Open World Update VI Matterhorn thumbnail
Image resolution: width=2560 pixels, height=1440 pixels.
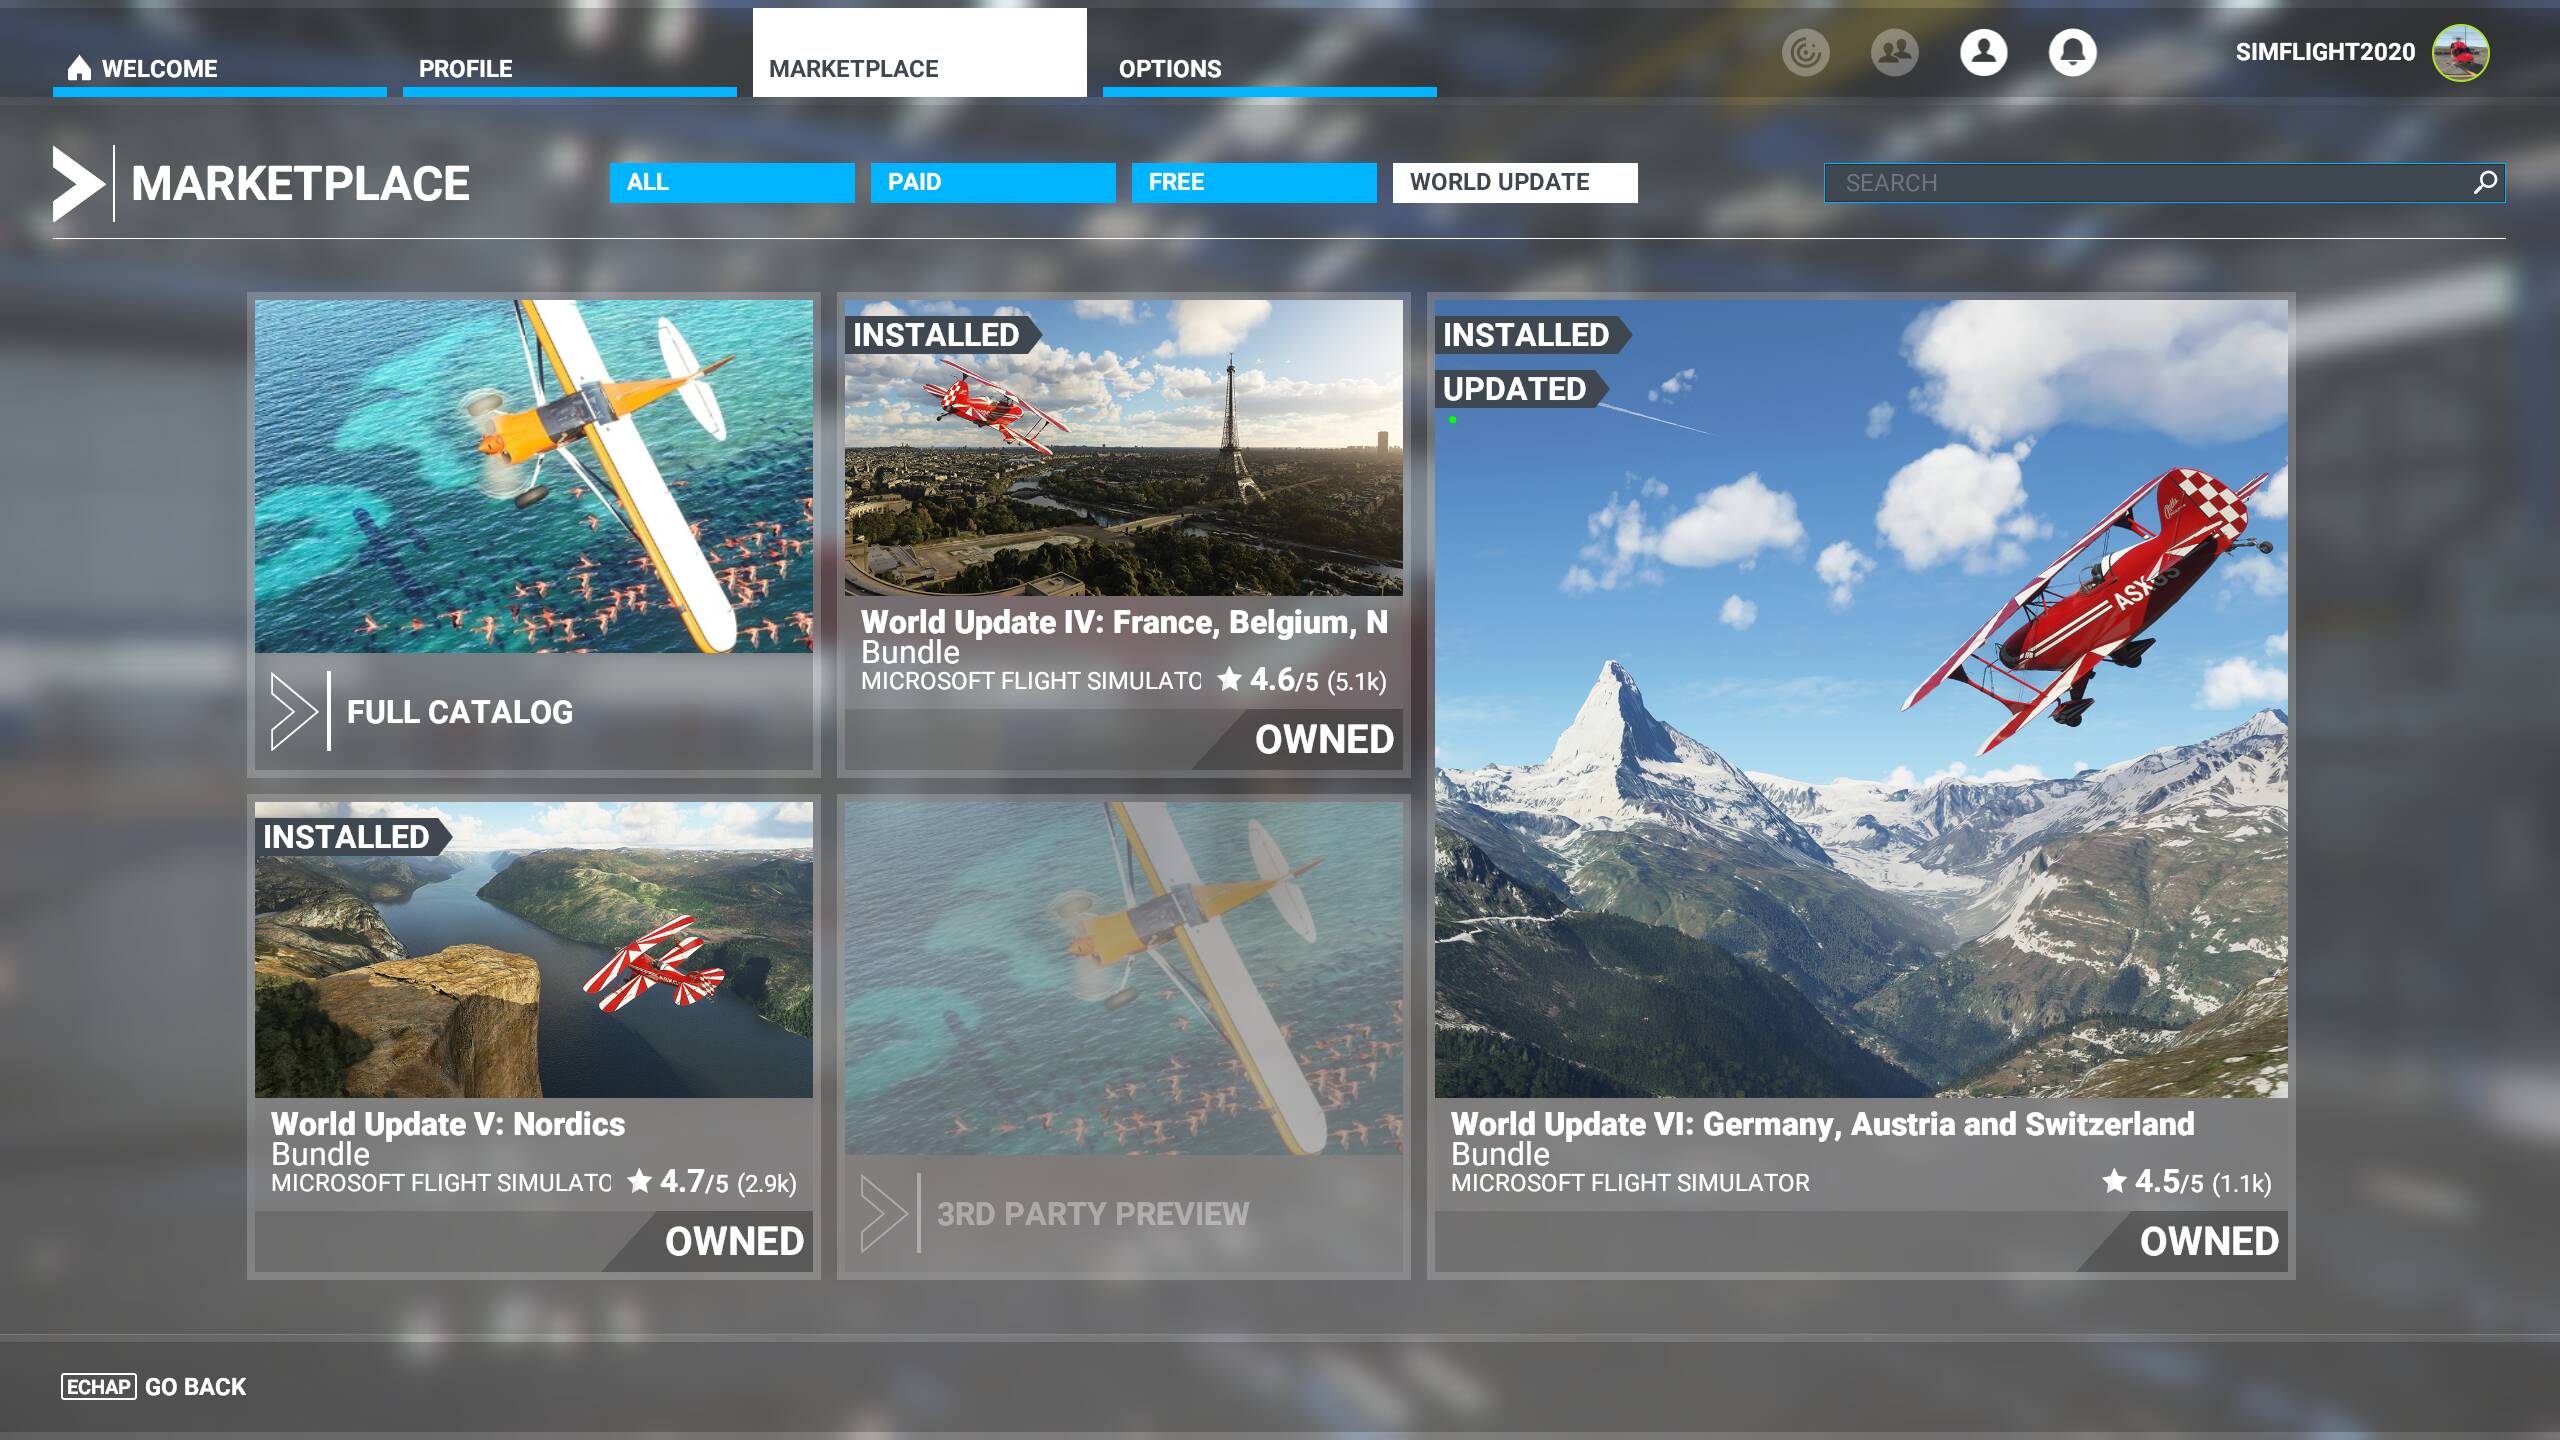[x=1861, y=699]
